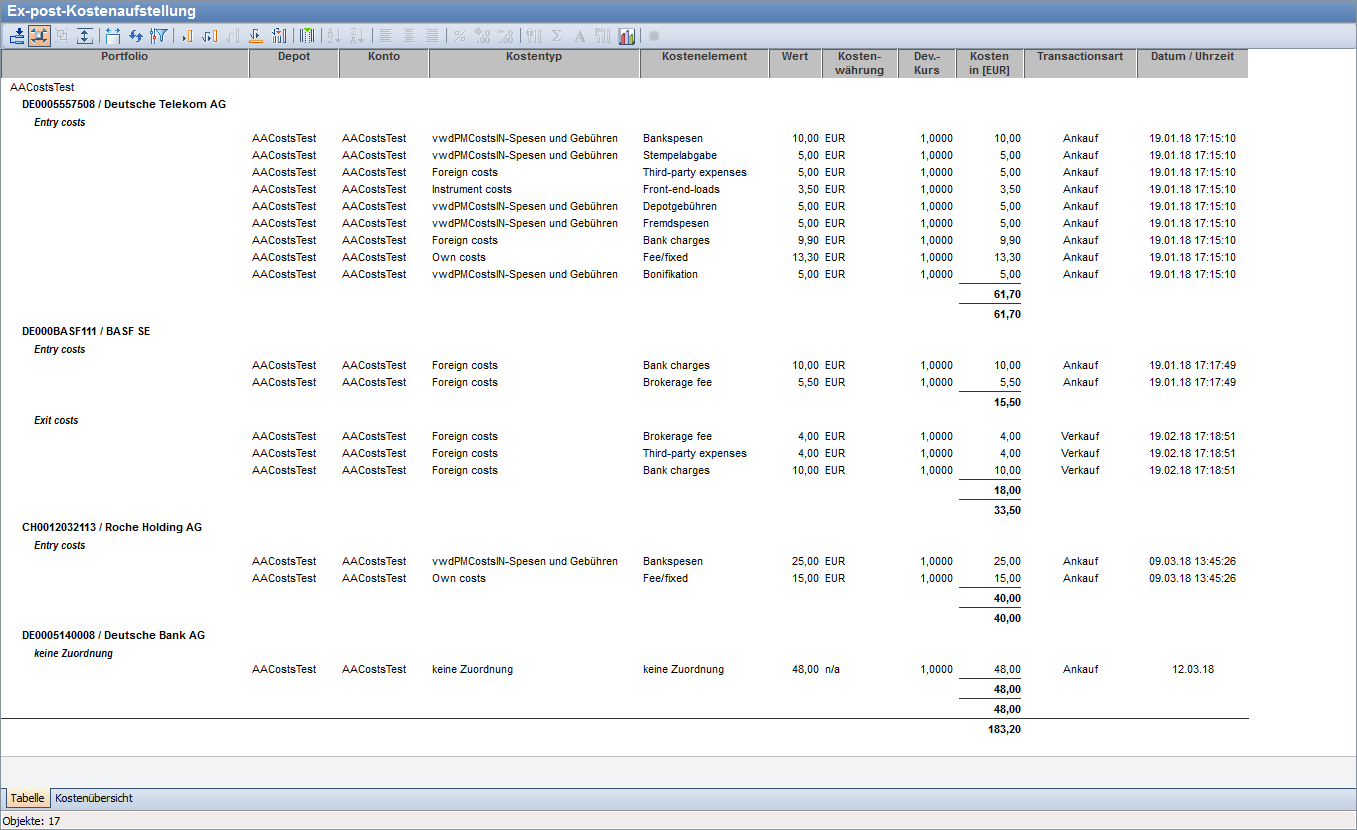Click the chart diagram icon in toolbar
The image size is (1357, 830).
tap(627, 36)
